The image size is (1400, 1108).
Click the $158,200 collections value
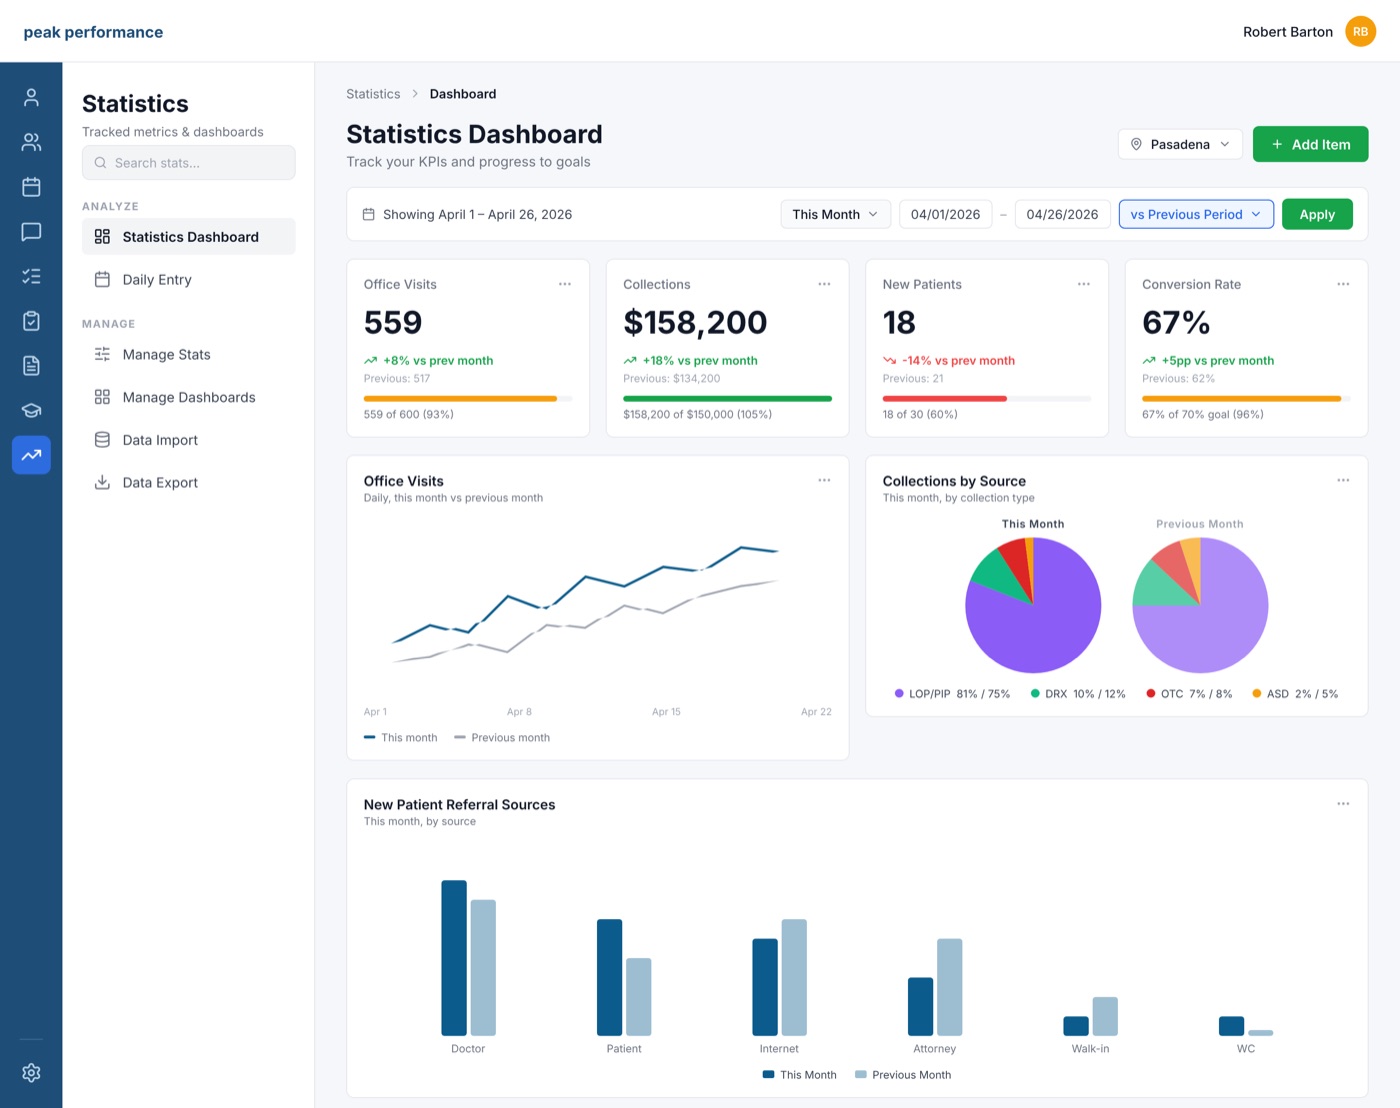pos(695,322)
